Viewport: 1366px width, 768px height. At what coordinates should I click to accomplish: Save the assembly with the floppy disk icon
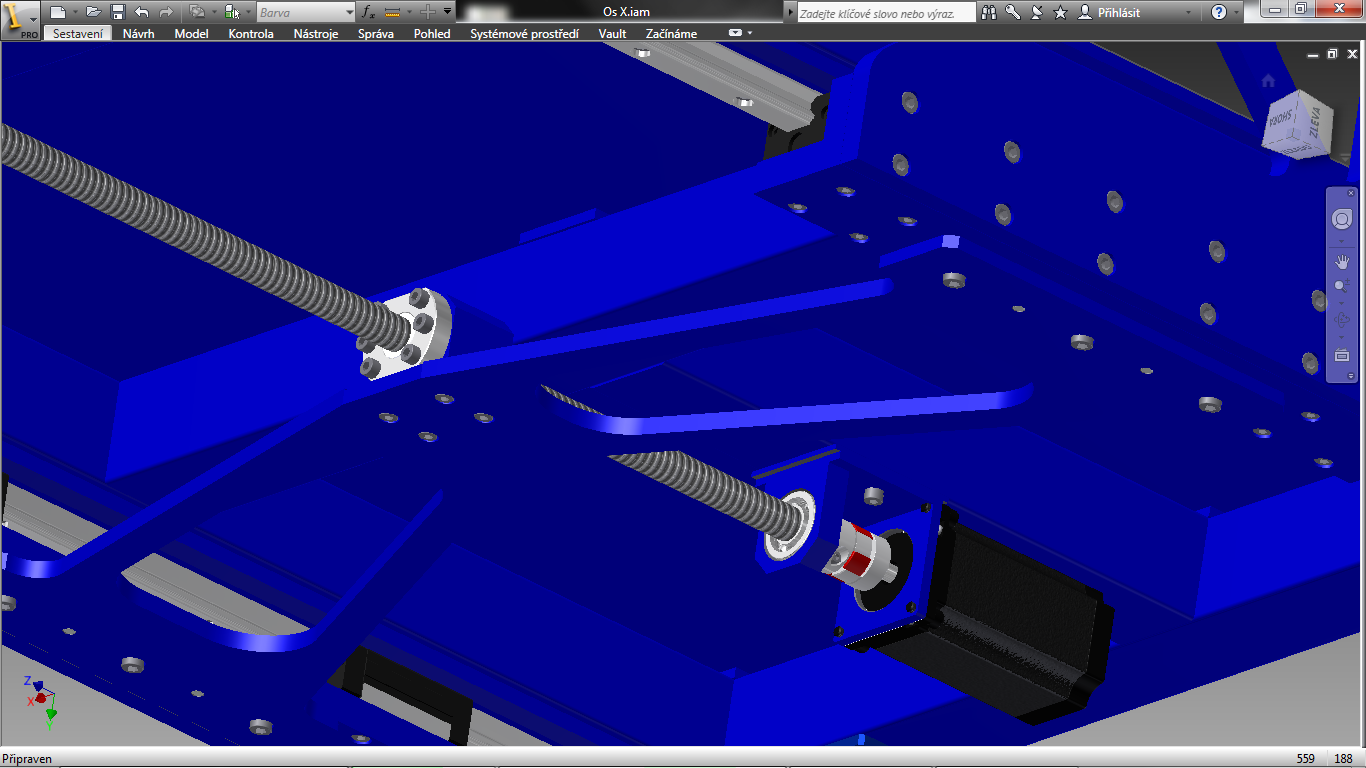(x=117, y=12)
